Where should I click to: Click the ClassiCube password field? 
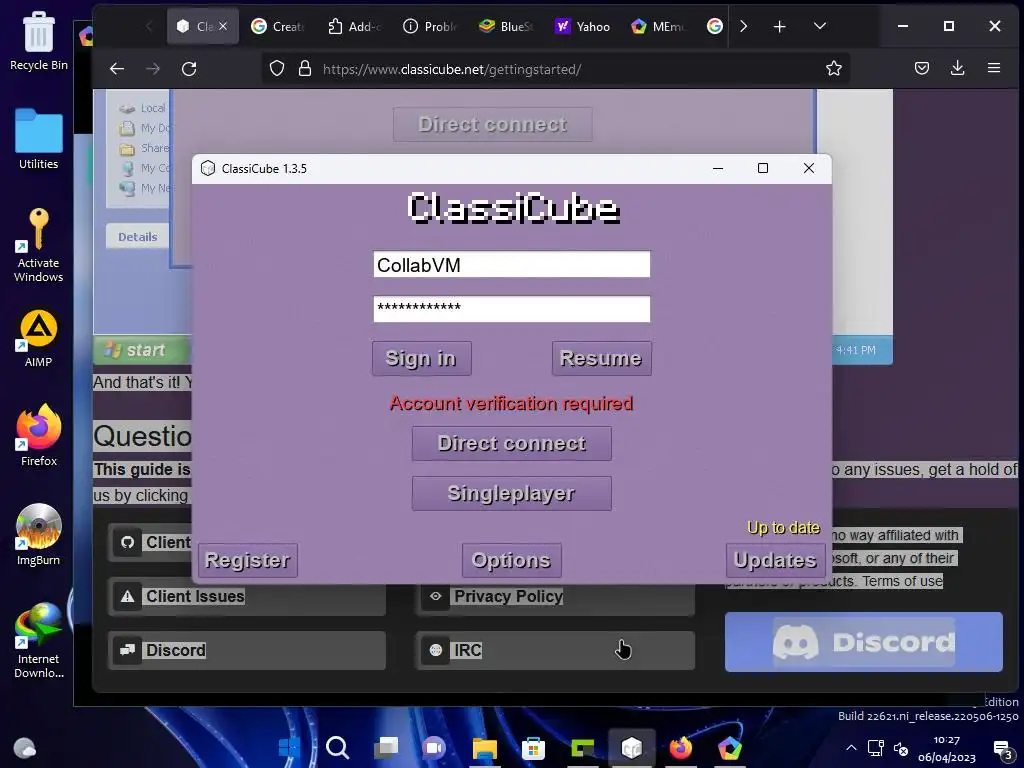[511, 308]
